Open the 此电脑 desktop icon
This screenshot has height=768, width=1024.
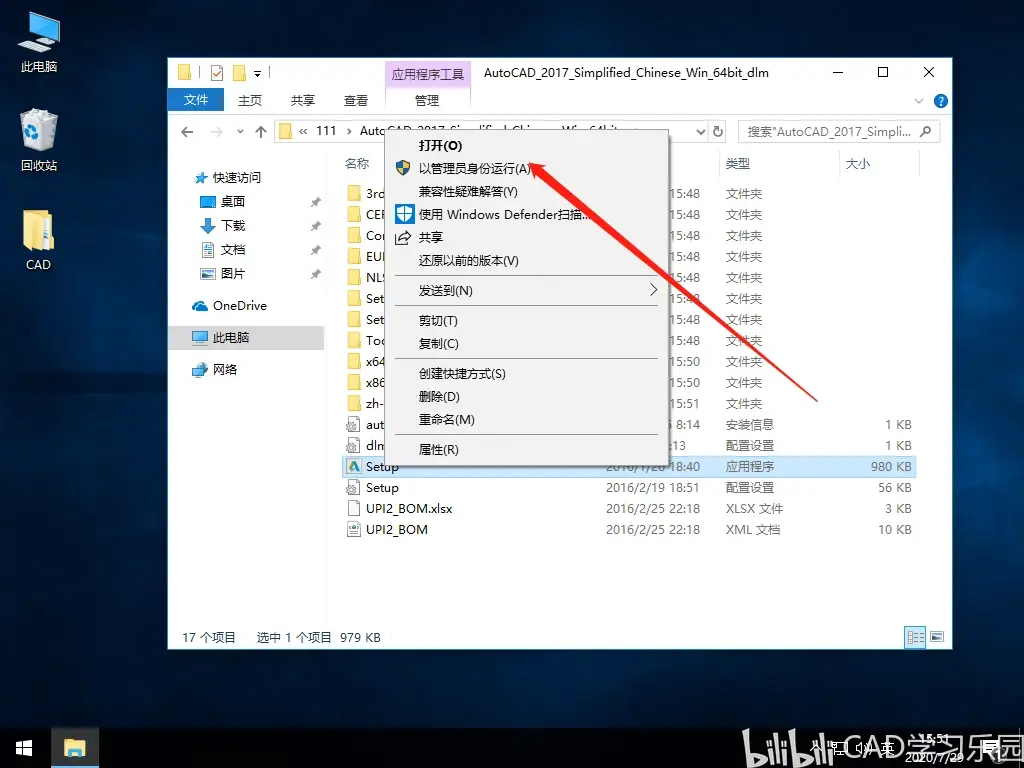39,42
